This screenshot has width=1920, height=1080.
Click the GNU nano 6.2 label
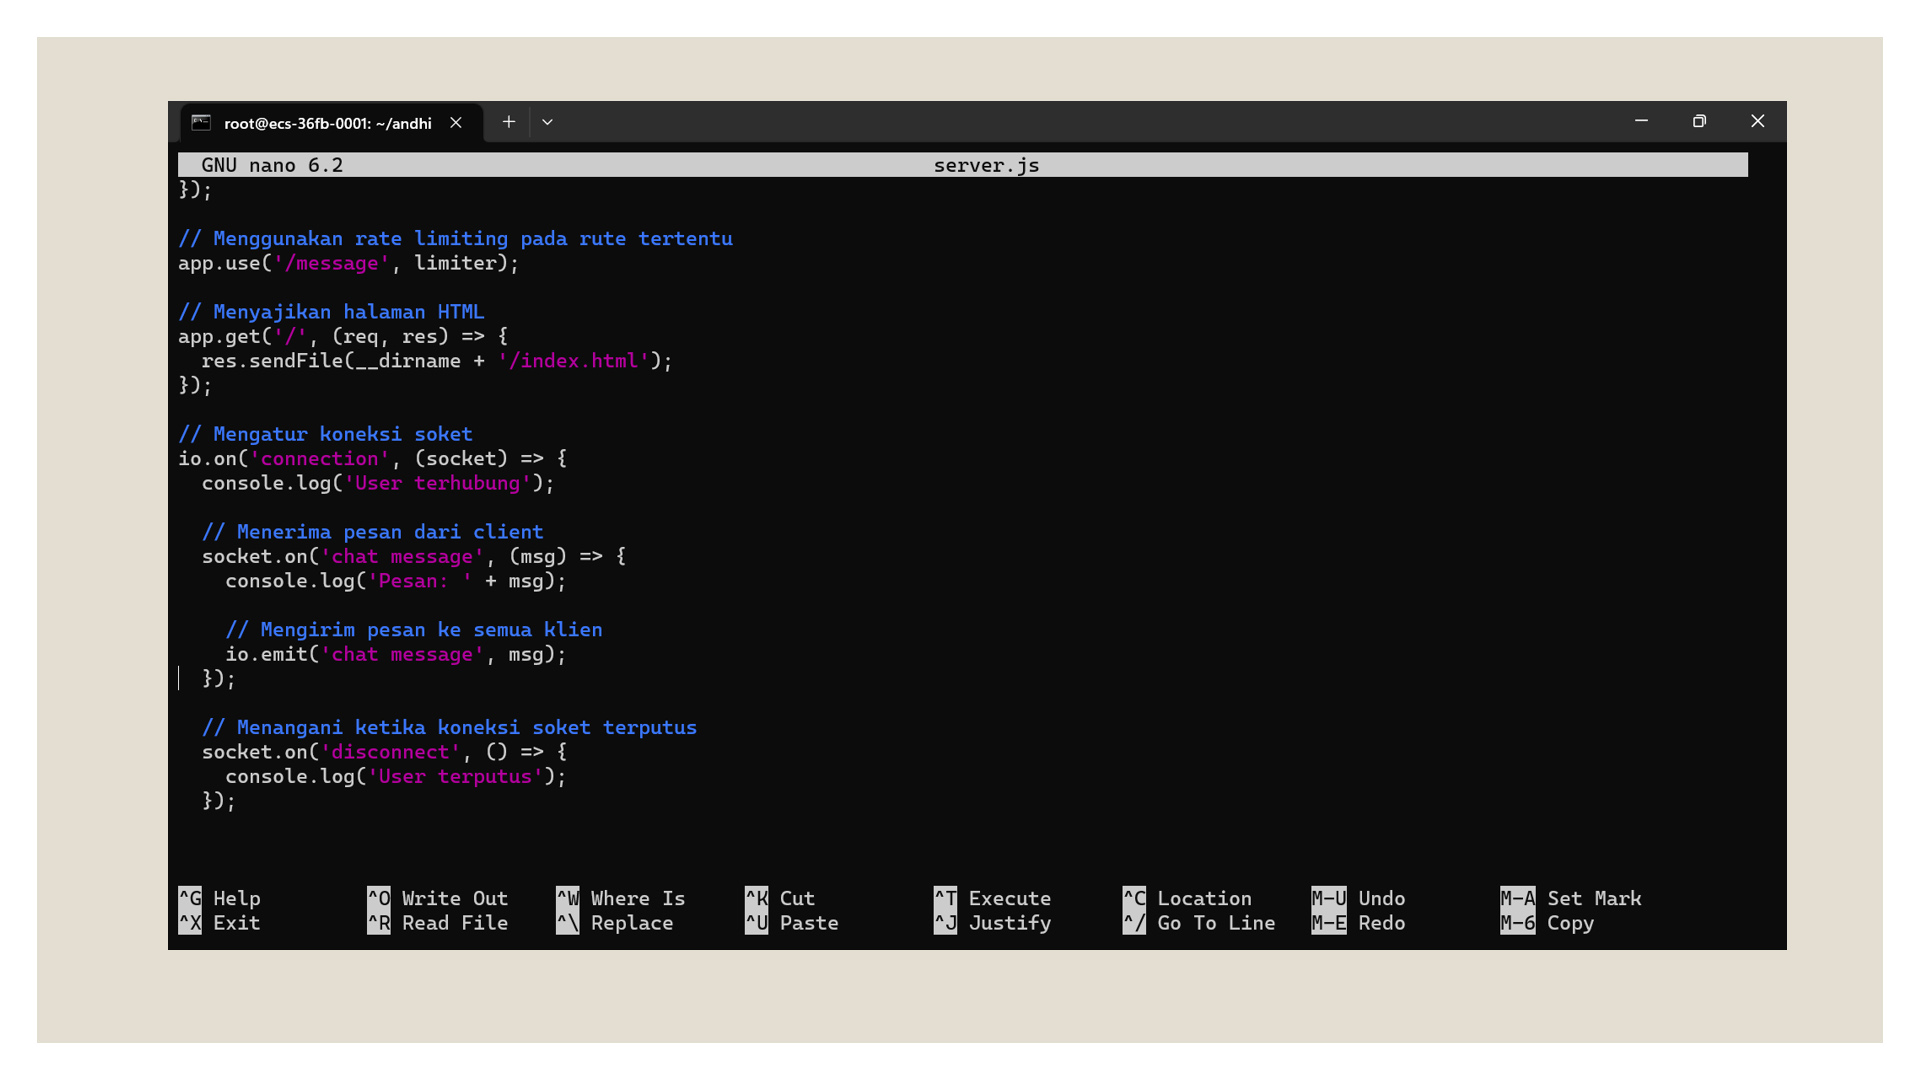pos(272,165)
